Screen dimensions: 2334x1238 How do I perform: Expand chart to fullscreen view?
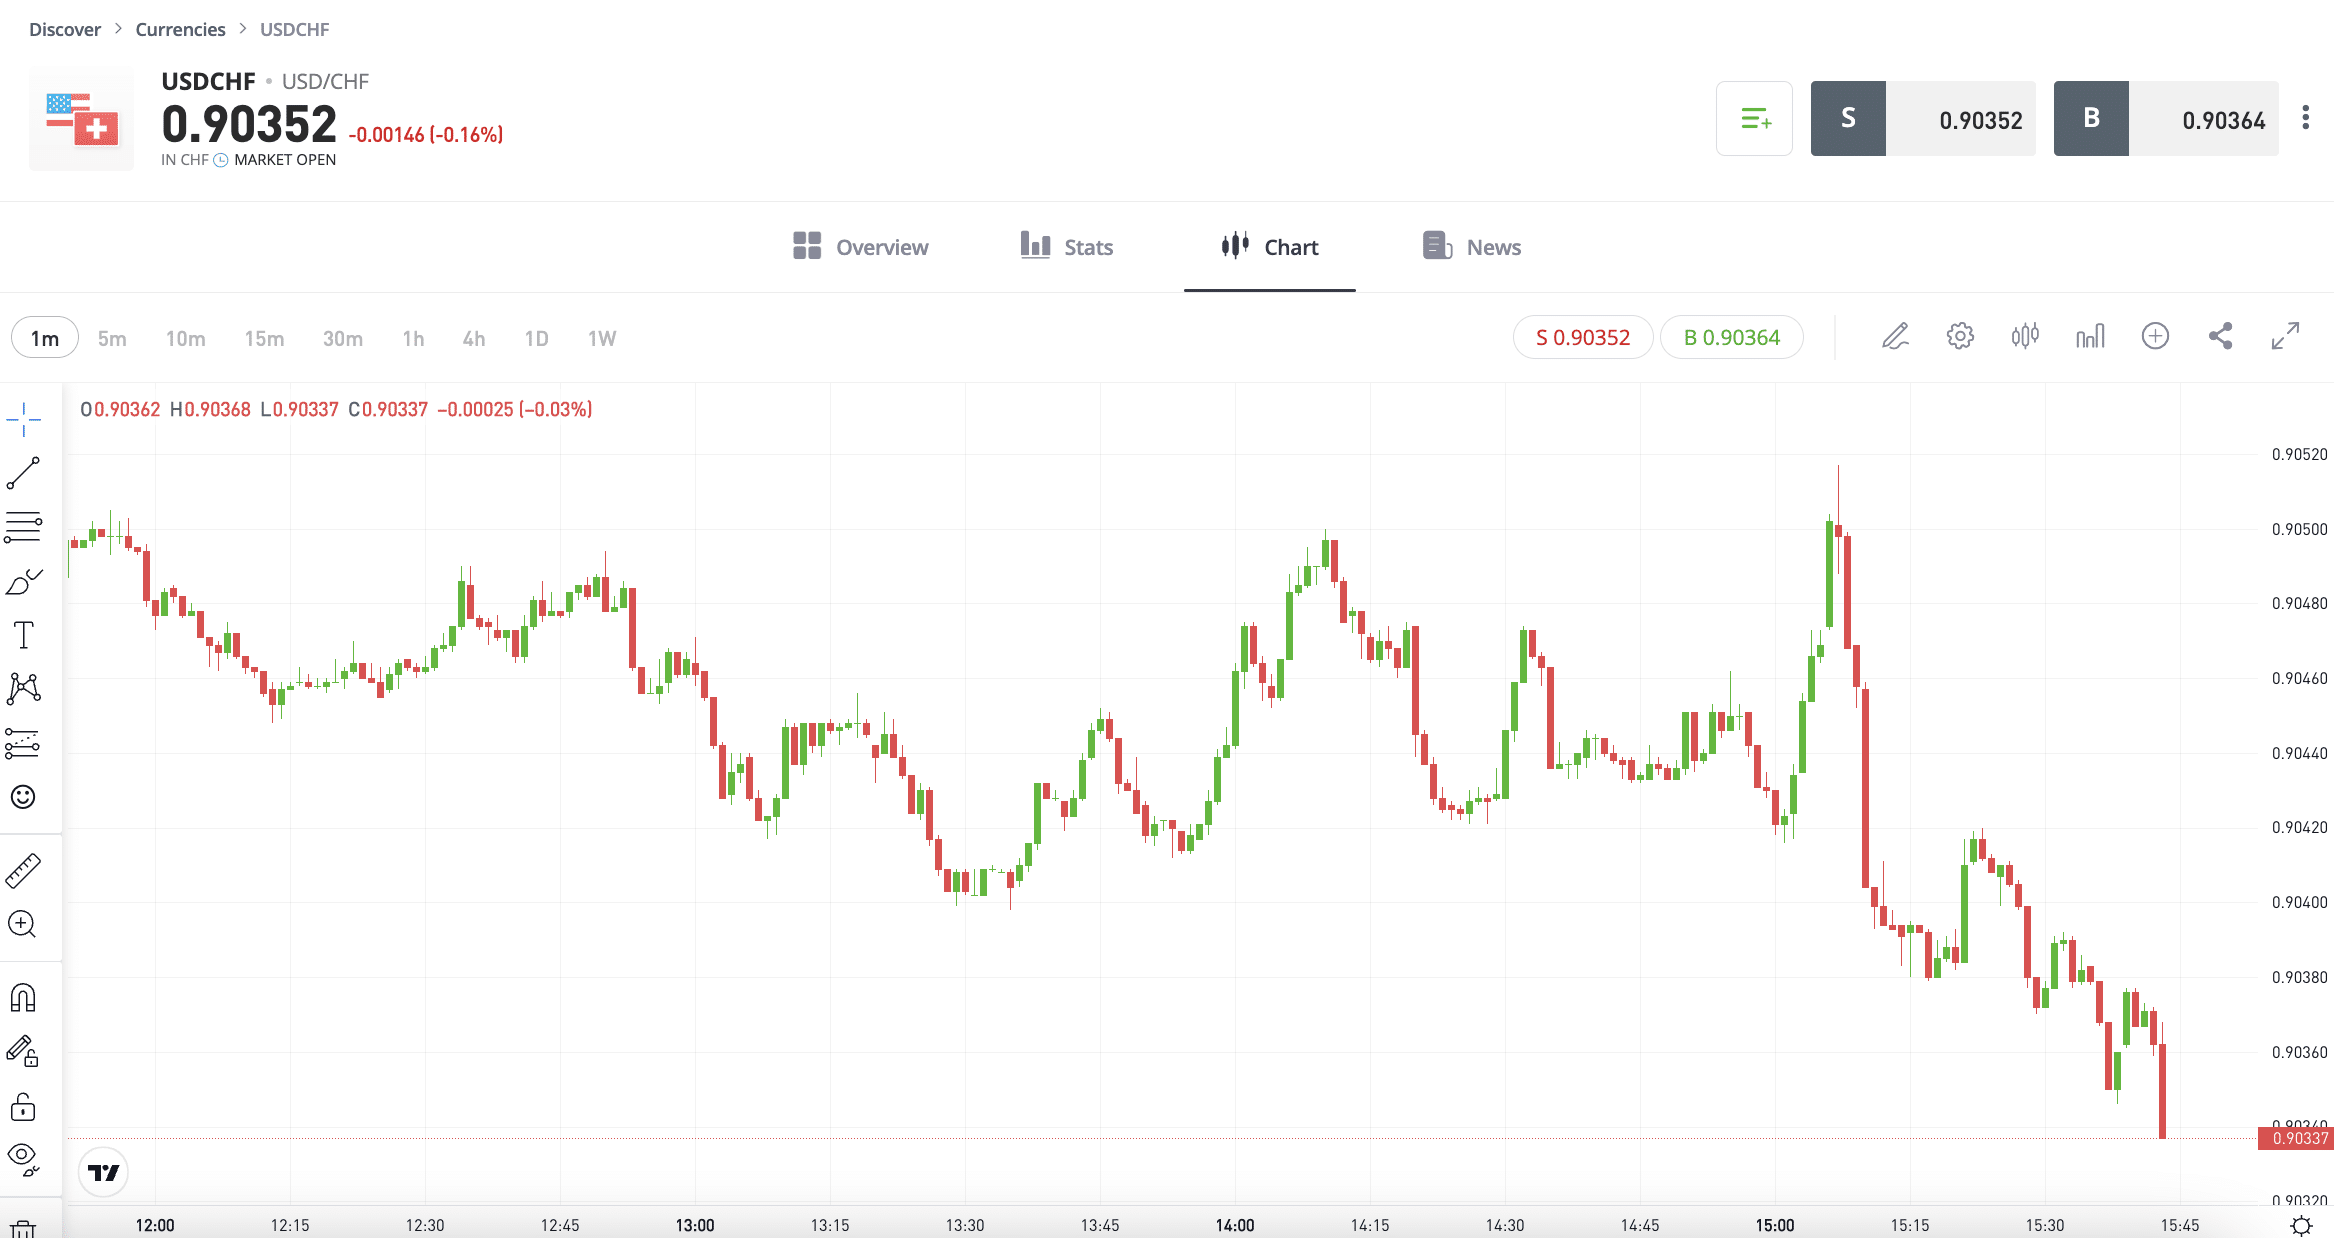(x=2285, y=336)
